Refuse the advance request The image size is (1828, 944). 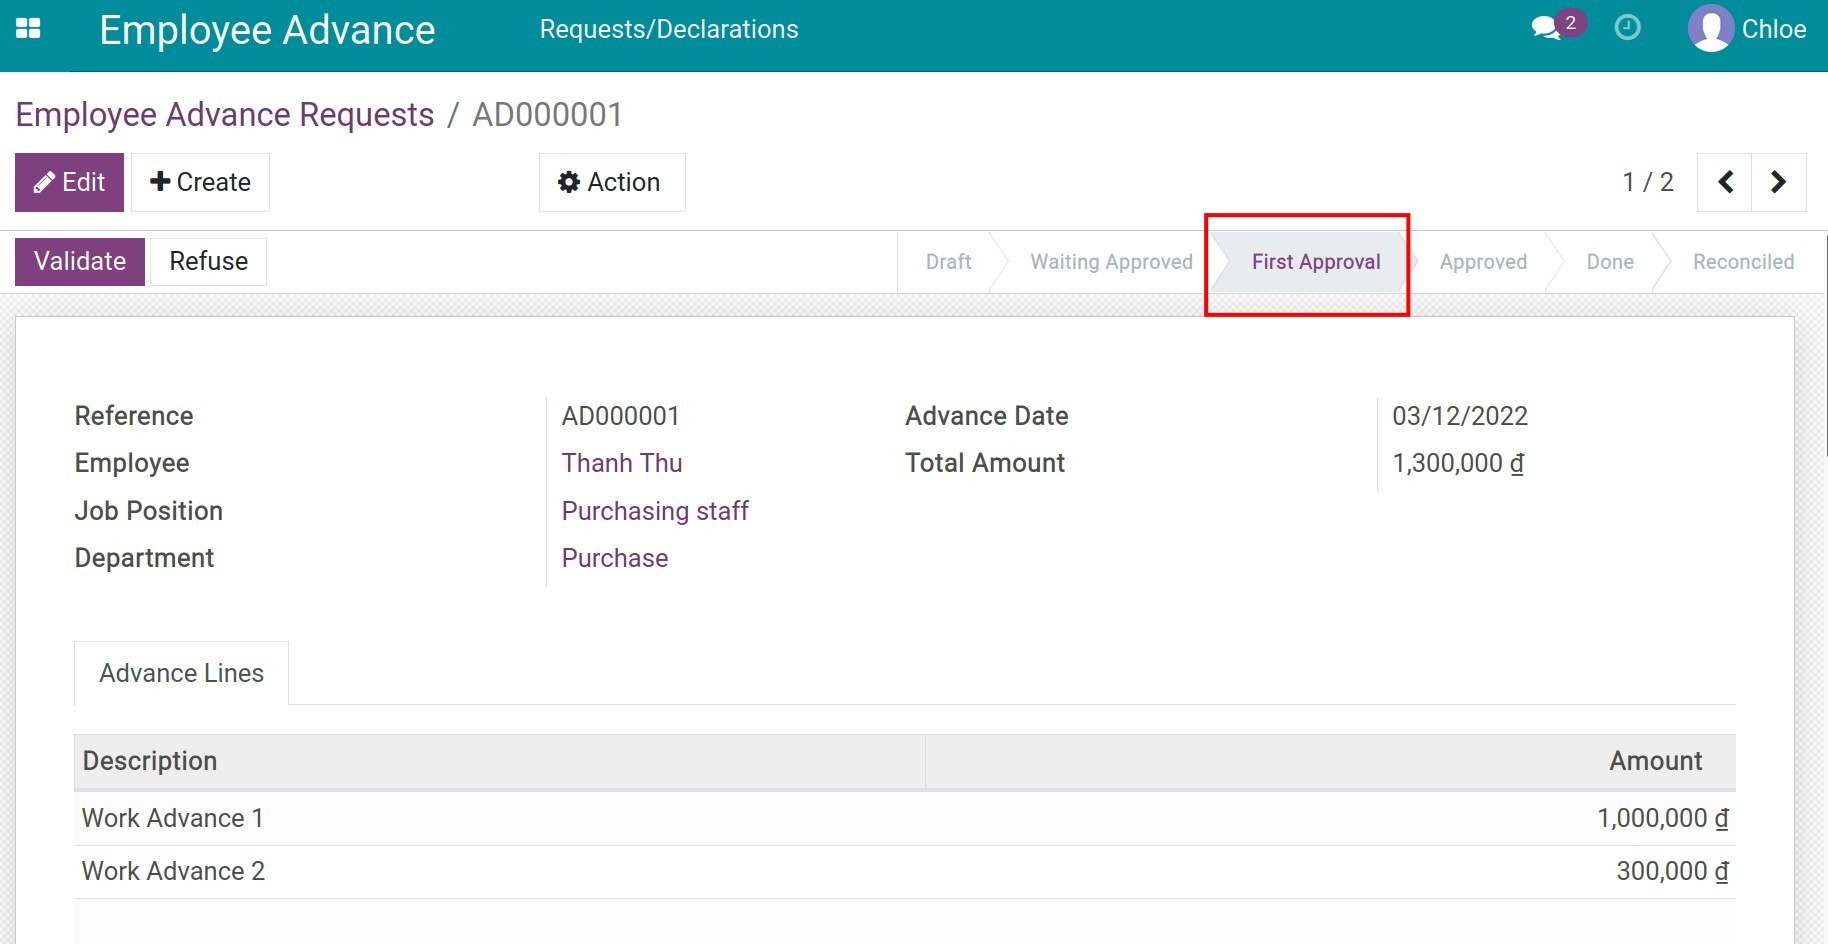(208, 261)
